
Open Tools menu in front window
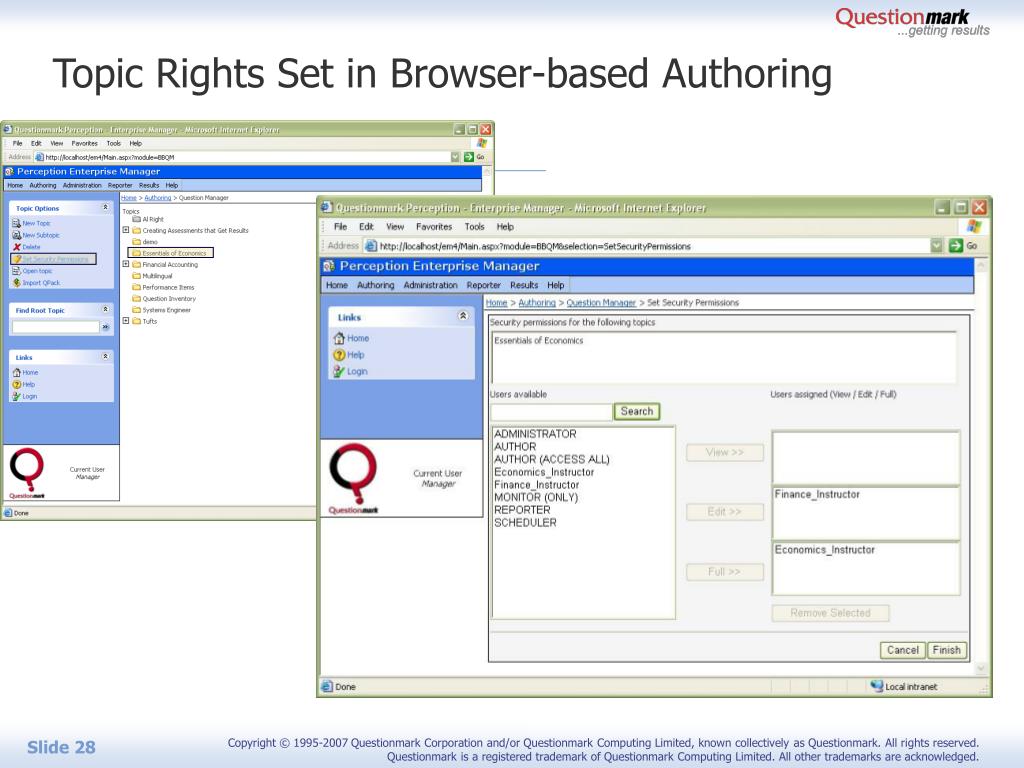click(474, 227)
